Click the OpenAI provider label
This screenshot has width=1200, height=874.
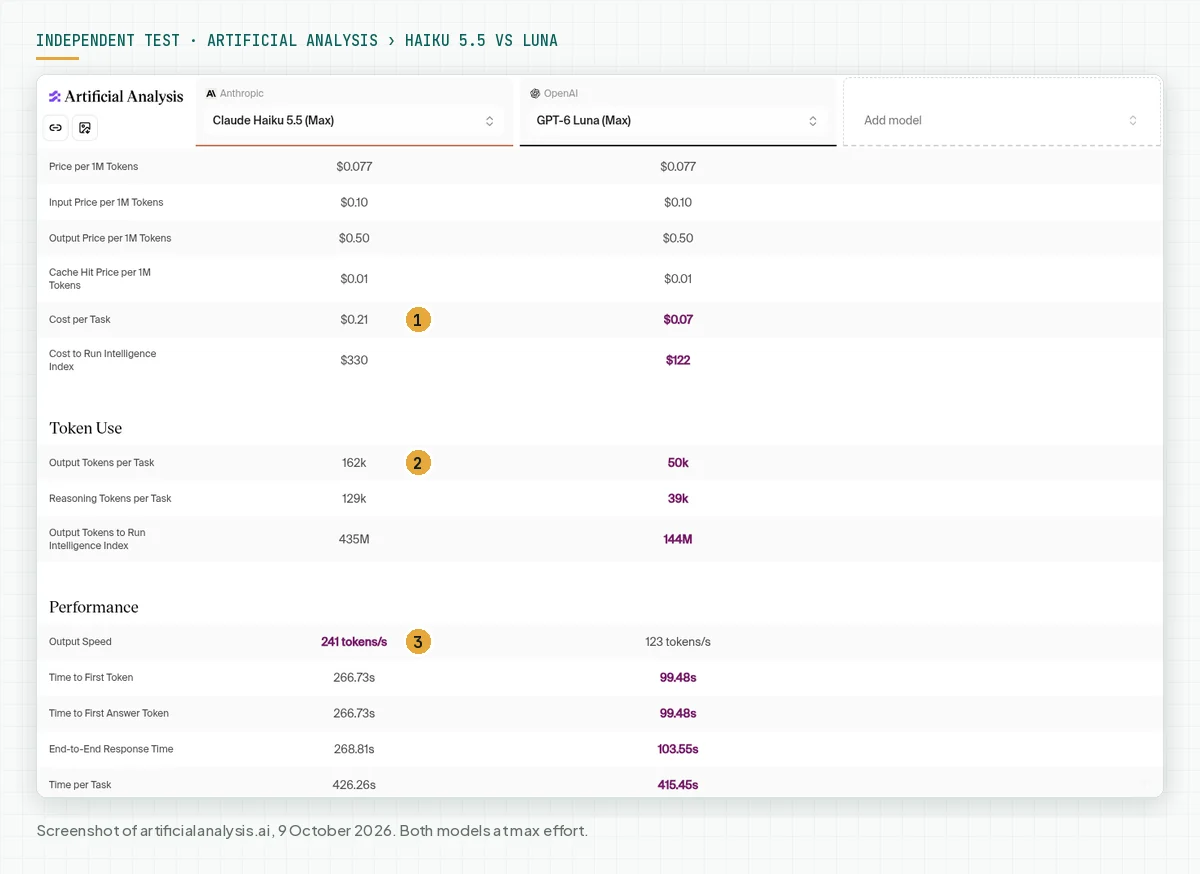(x=561, y=94)
